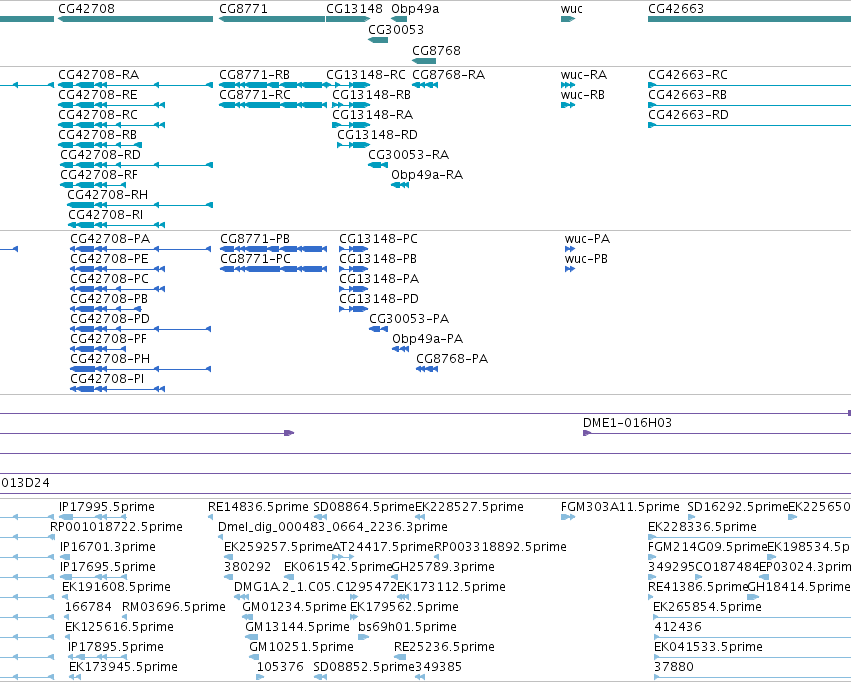
Task: Open transcript wuc-RB
Action: click(583, 94)
